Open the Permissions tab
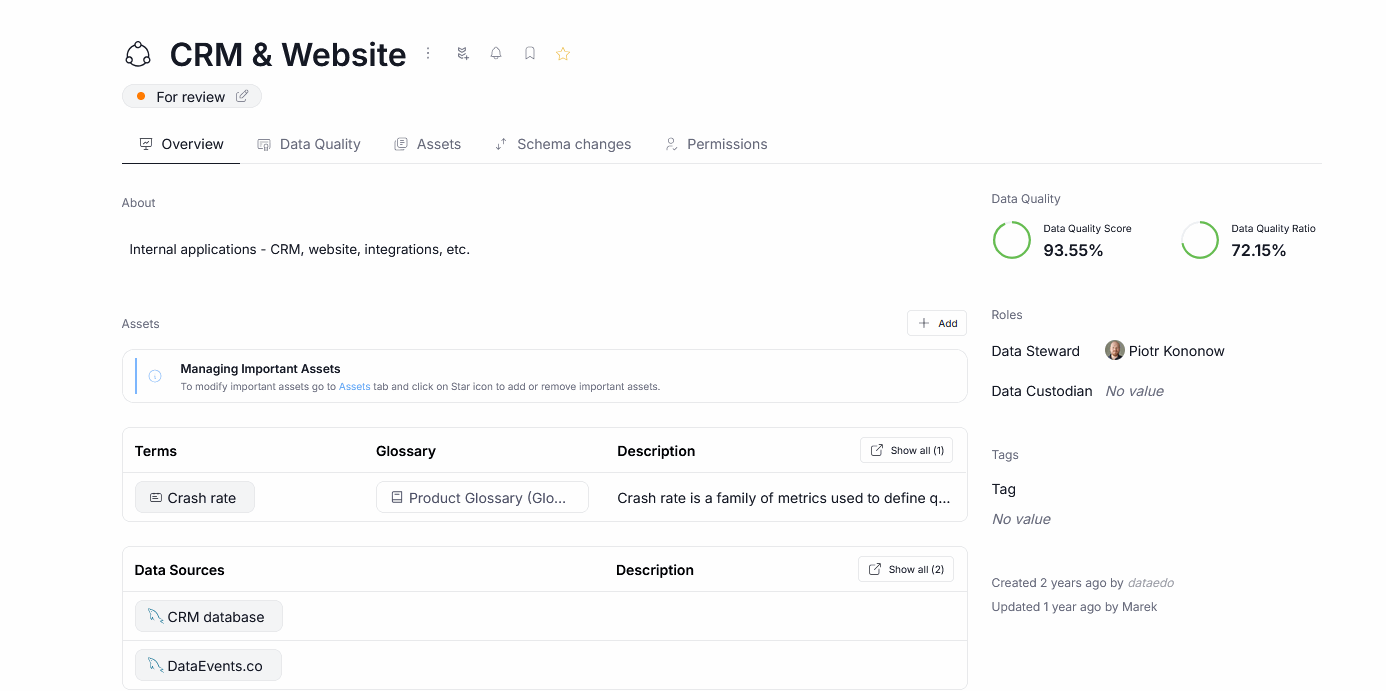This screenshot has width=1386, height=691. [716, 144]
